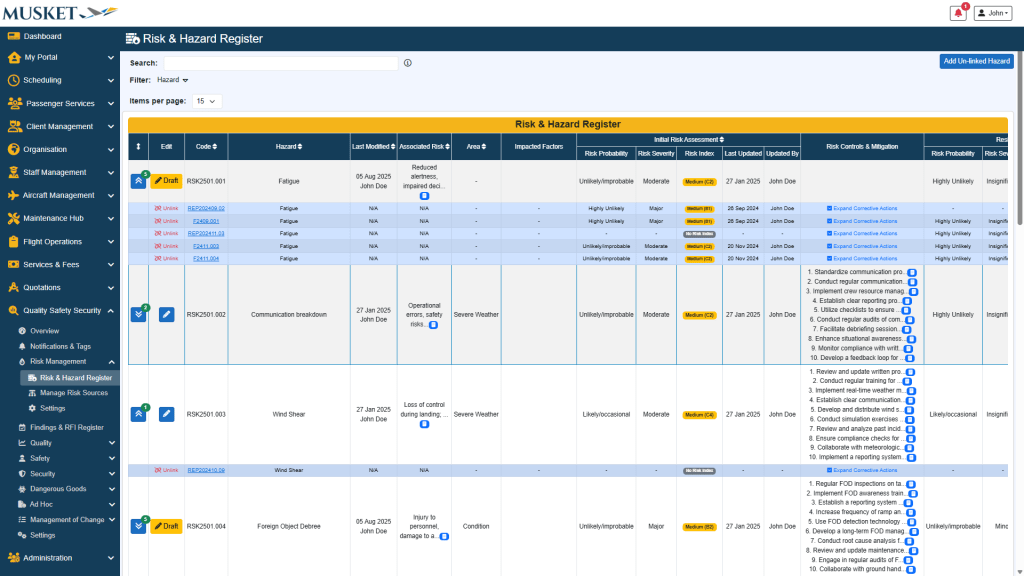1024x576 pixels.
Task: Show full associated risk text for Fatigue
Action: [x=424, y=197]
